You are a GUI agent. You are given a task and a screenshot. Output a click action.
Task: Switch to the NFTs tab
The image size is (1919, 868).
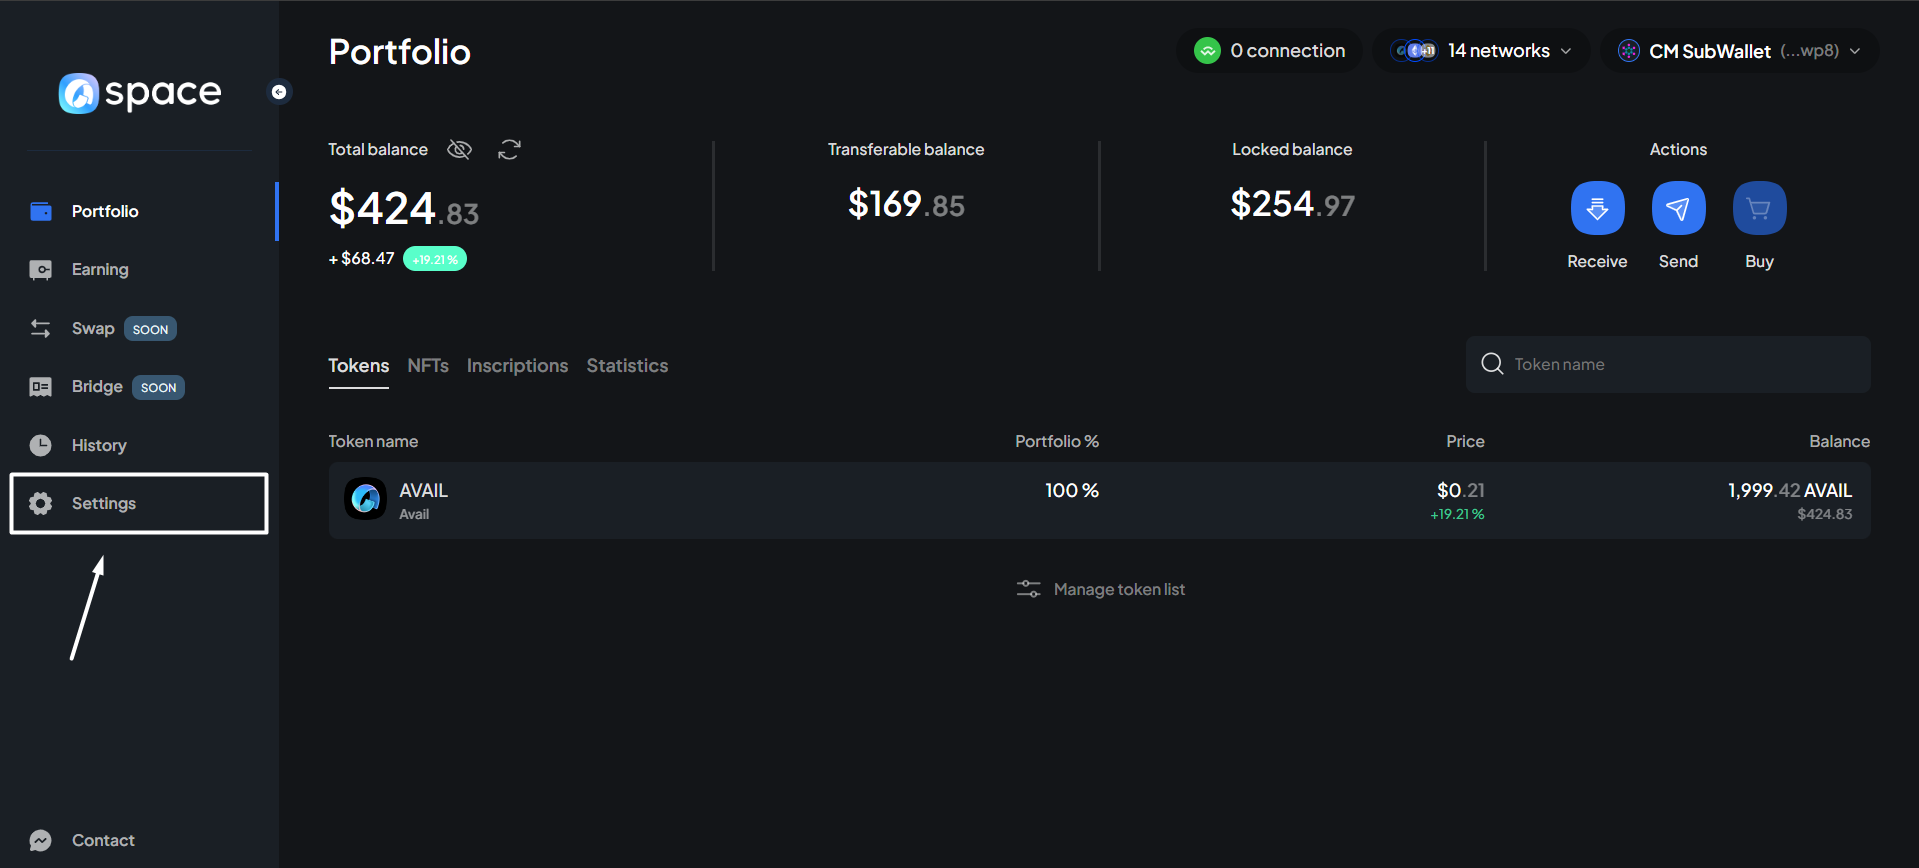(428, 366)
